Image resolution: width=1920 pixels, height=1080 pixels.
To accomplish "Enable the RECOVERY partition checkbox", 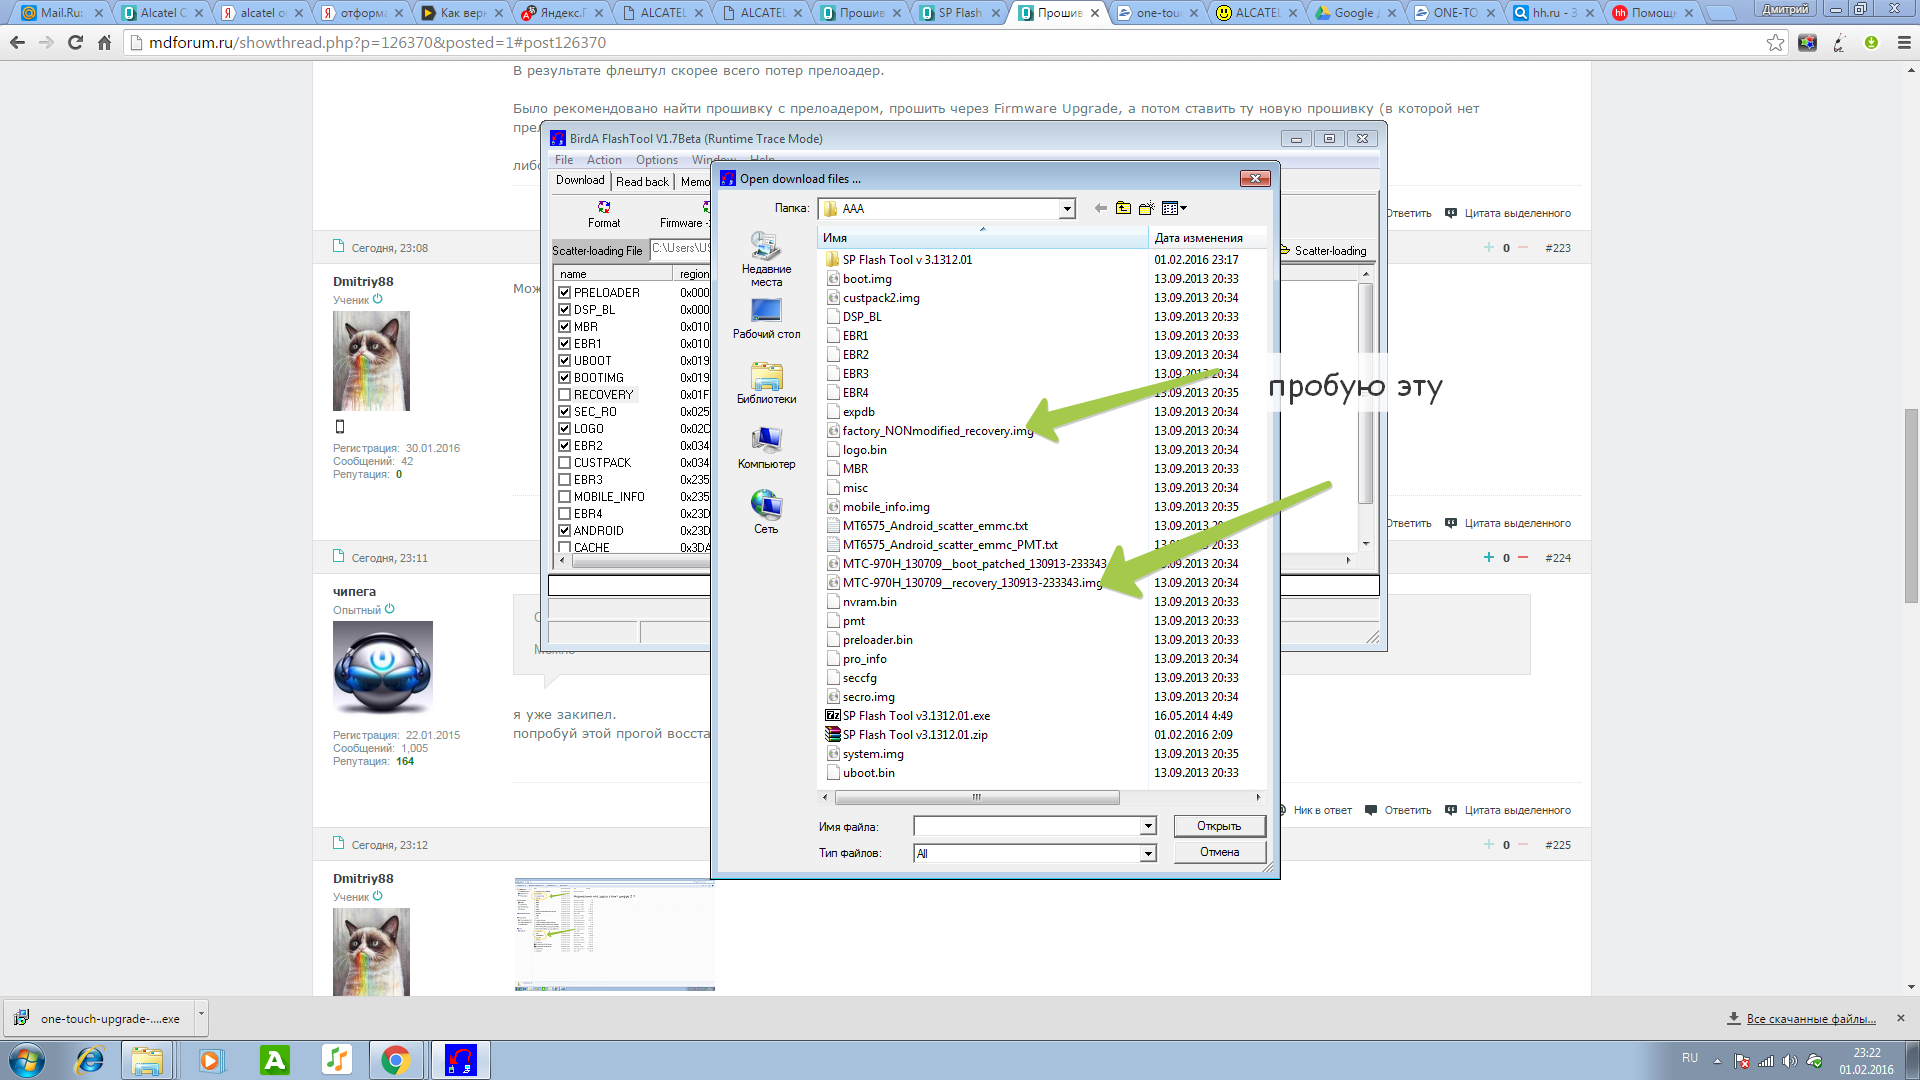I will 565,395.
